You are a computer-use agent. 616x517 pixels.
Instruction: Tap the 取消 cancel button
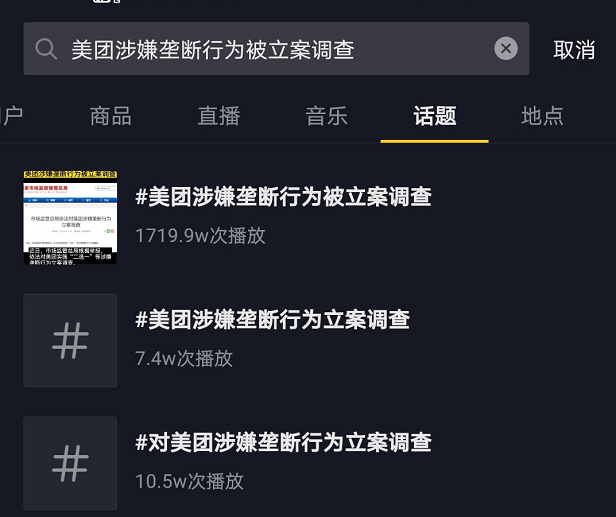point(574,50)
